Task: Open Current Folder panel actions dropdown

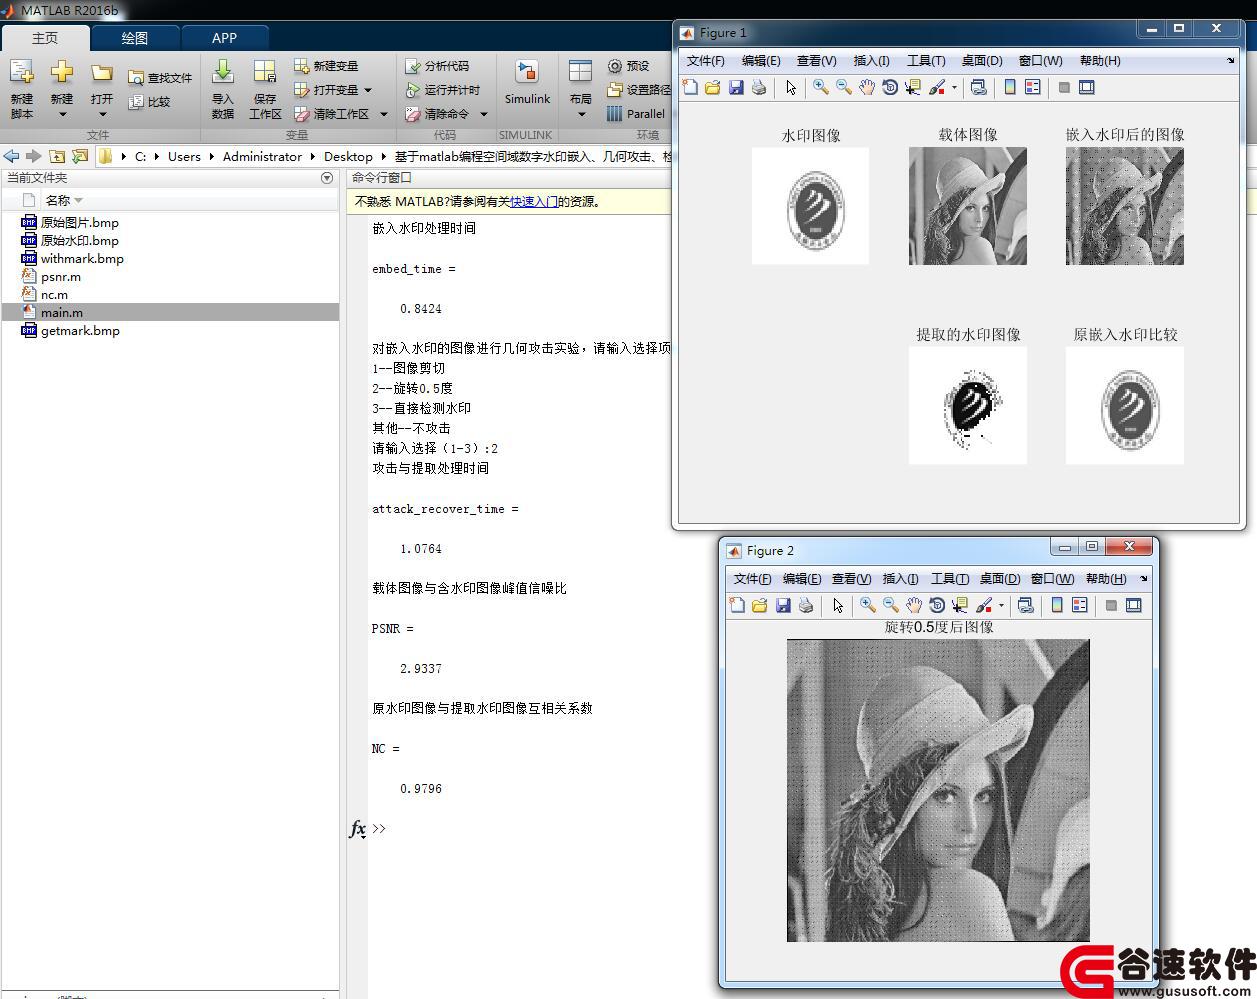Action: pos(327,178)
